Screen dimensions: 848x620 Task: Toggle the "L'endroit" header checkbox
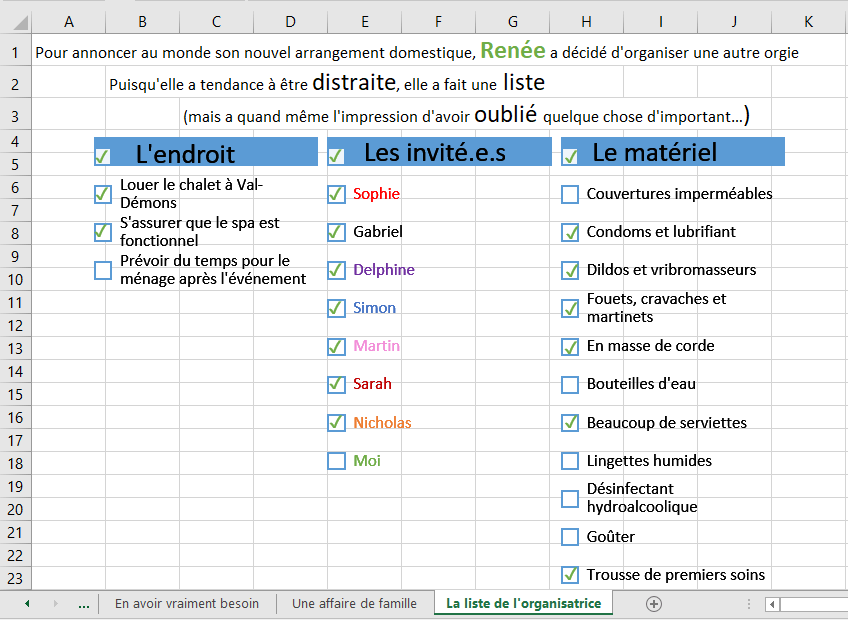102,156
